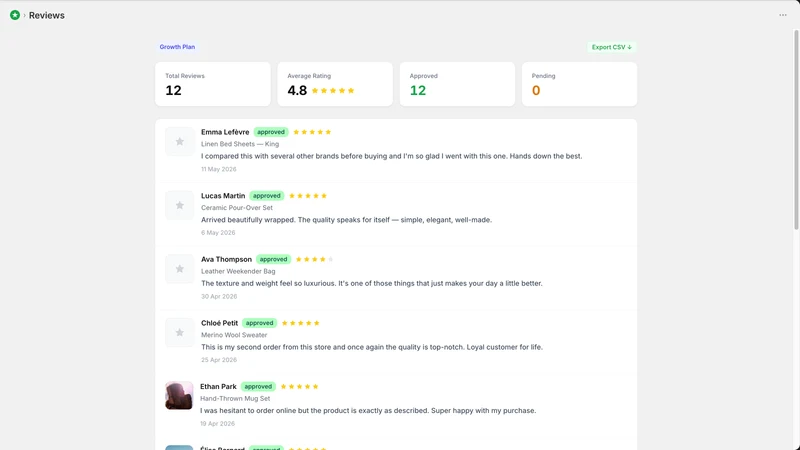Open the three-dot more options menu
This screenshot has height=450, width=800.
tap(783, 15)
